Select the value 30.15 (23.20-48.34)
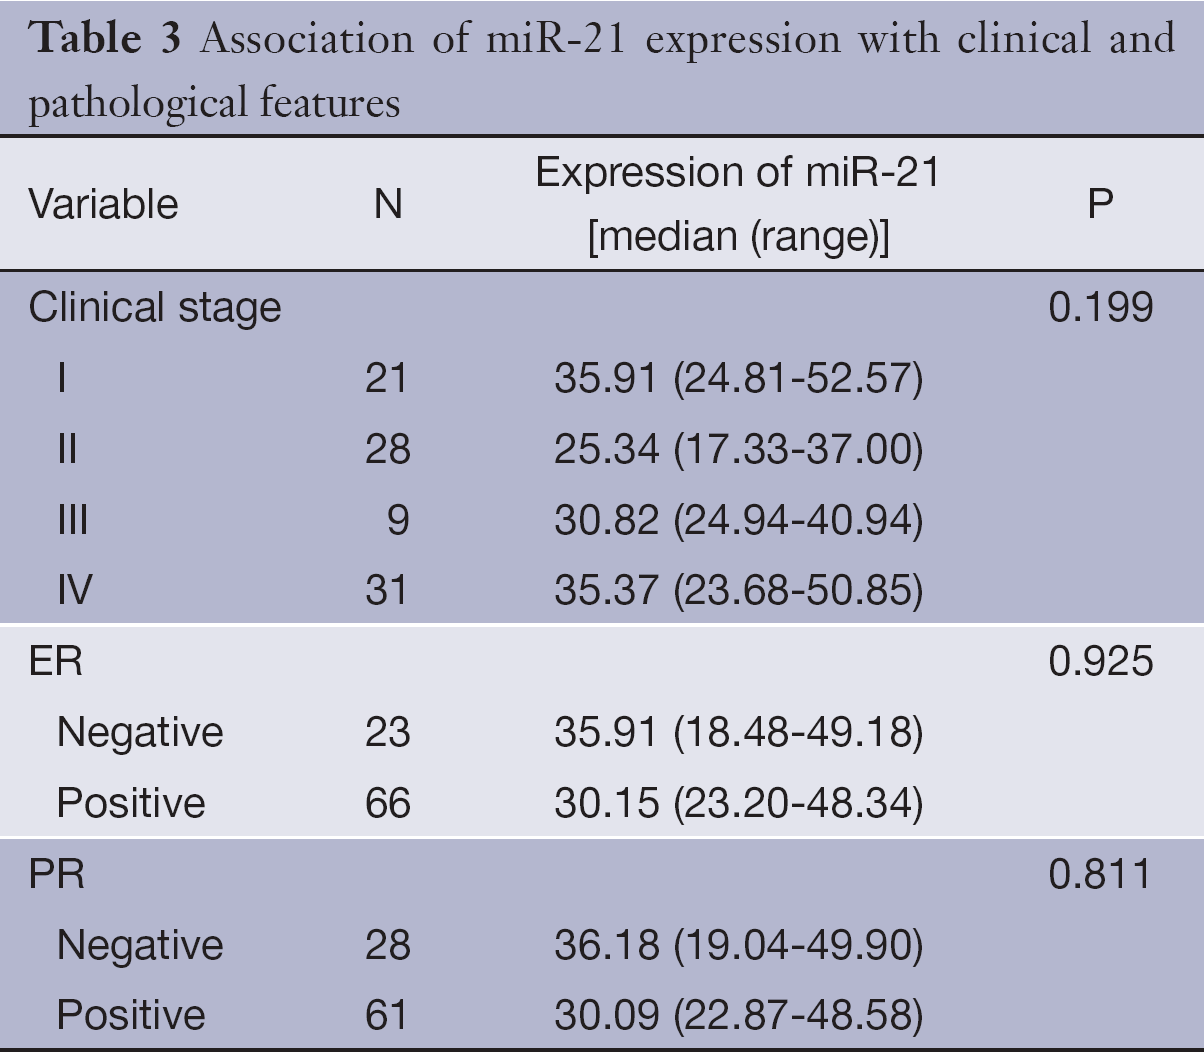The height and width of the screenshot is (1054, 1204). pyautogui.click(x=738, y=803)
